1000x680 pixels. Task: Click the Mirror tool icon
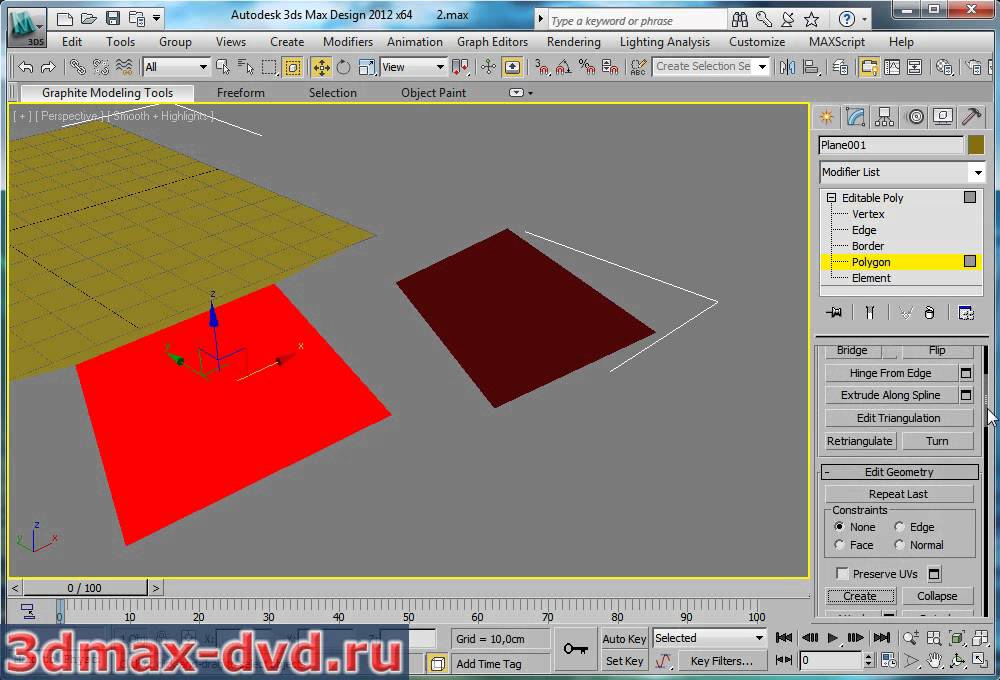tap(788, 66)
